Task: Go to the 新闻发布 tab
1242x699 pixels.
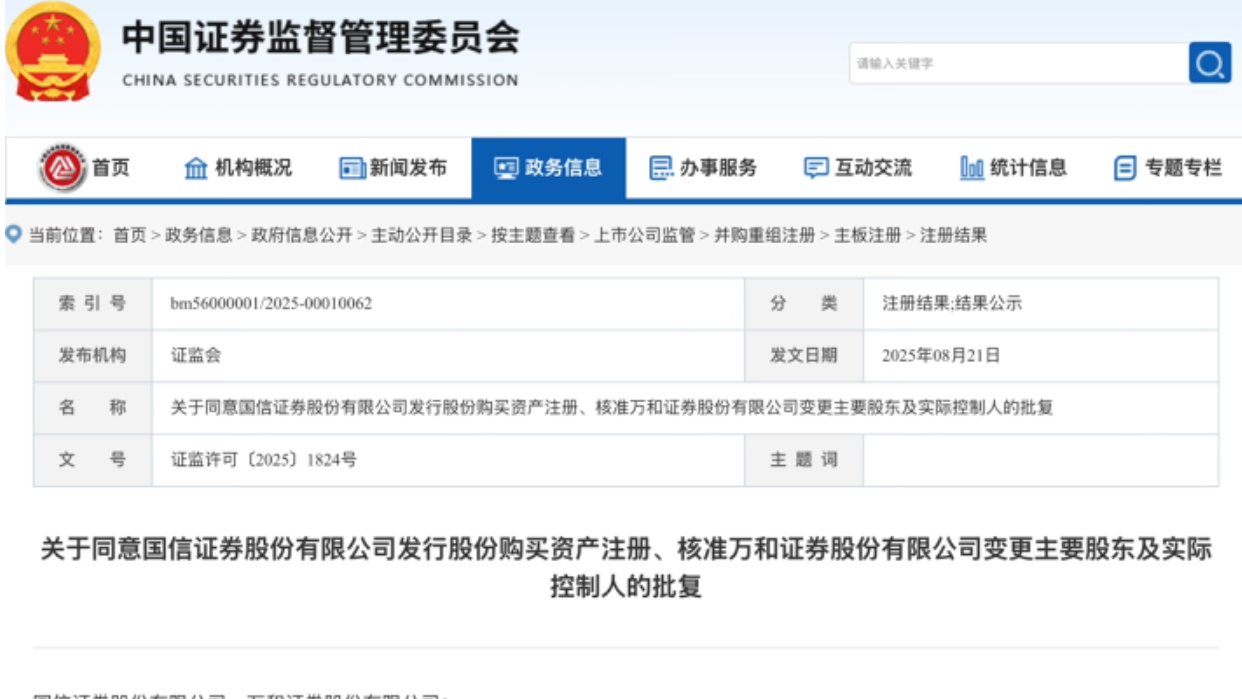Action: pyautogui.click(x=393, y=169)
